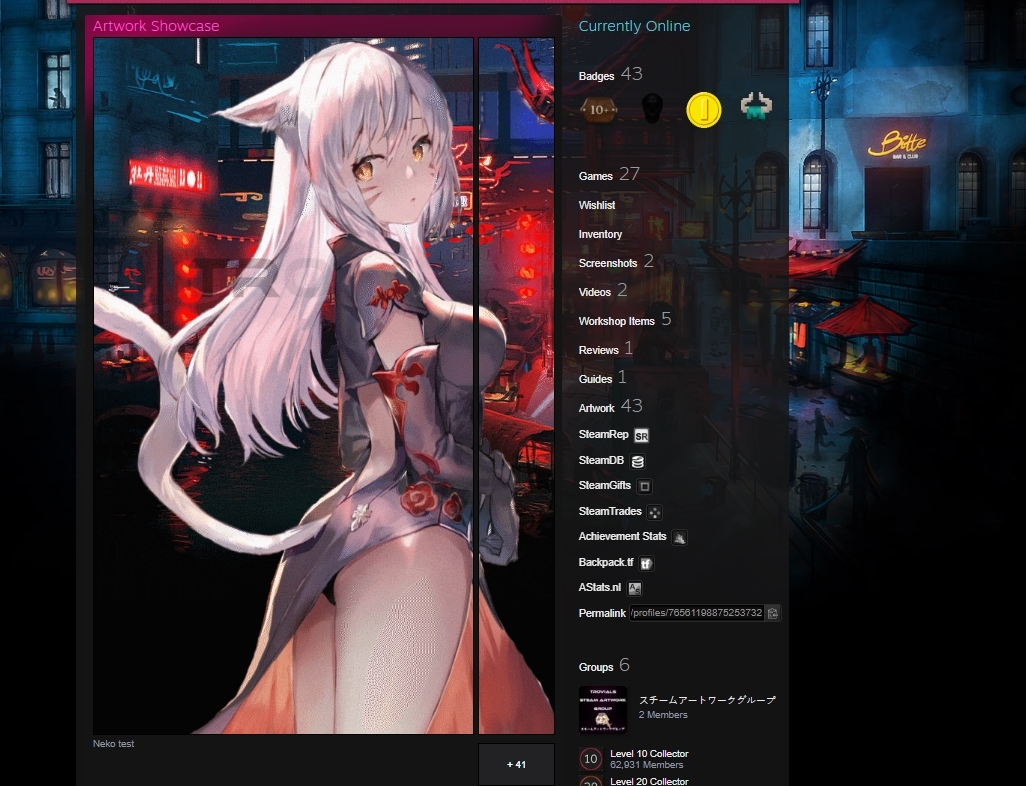Open Workshop Items
Viewport: 1026px width, 786px height.
pyautogui.click(x=616, y=321)
